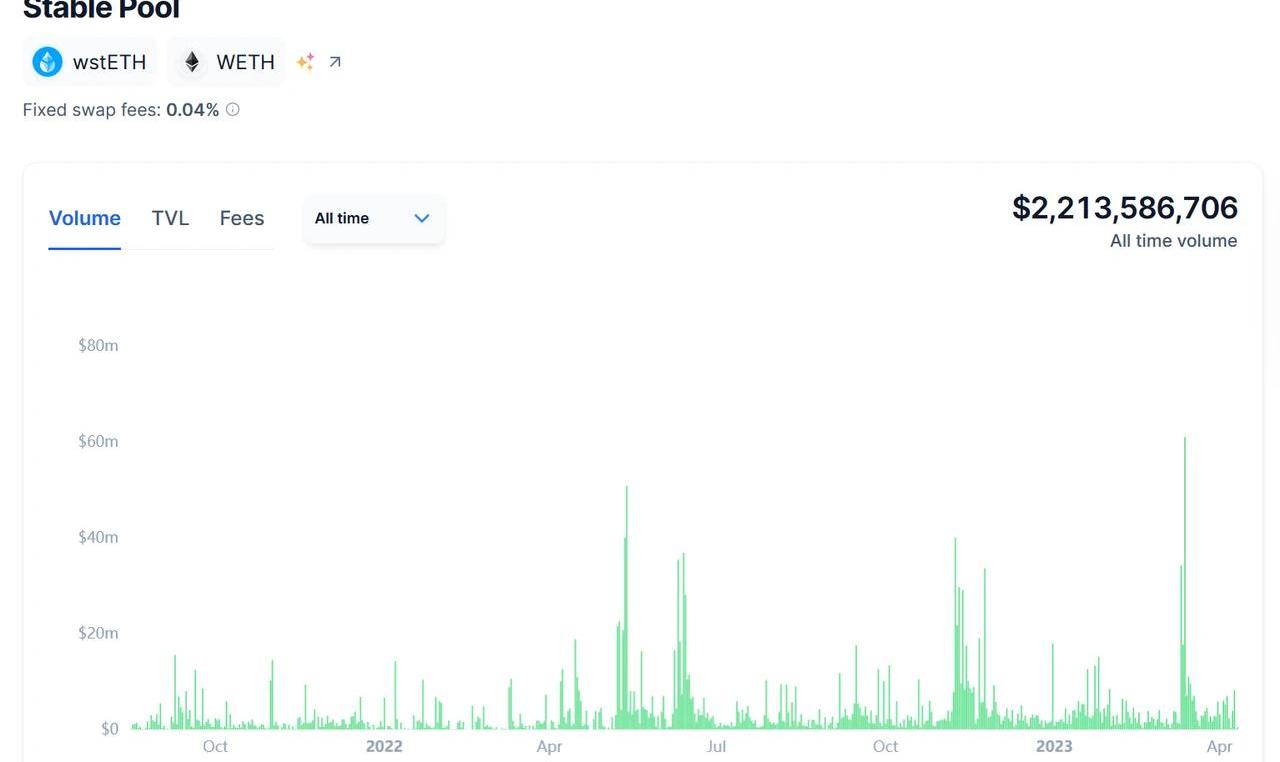The image size is (1280, 762).
Task: Switch to the TVL tab
Action: [170, 218]
